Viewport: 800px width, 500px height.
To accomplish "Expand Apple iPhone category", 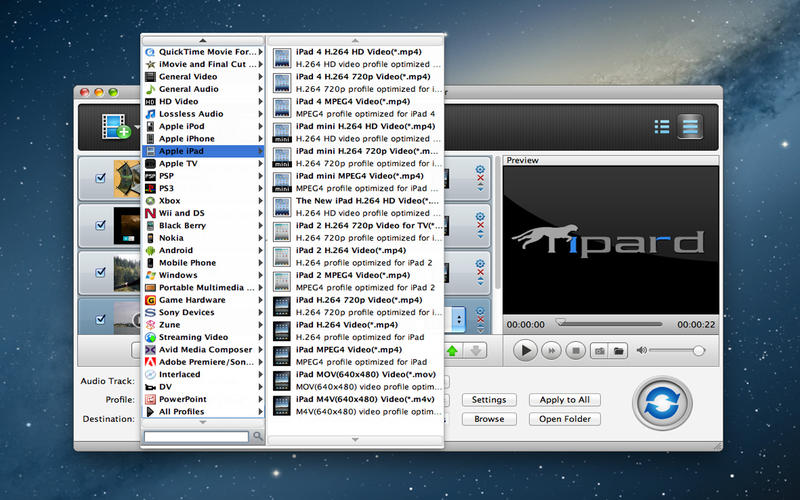I will pos(203,138).
